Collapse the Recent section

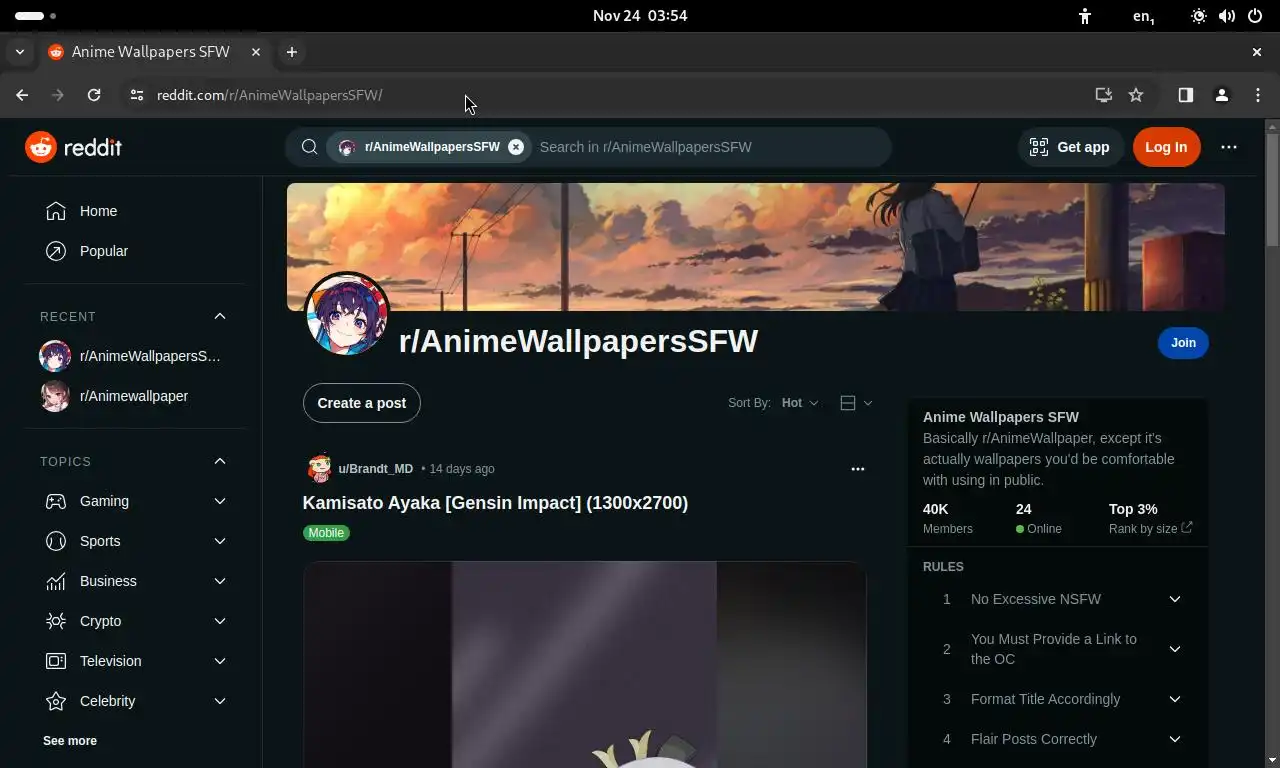(x=220, y=316)
